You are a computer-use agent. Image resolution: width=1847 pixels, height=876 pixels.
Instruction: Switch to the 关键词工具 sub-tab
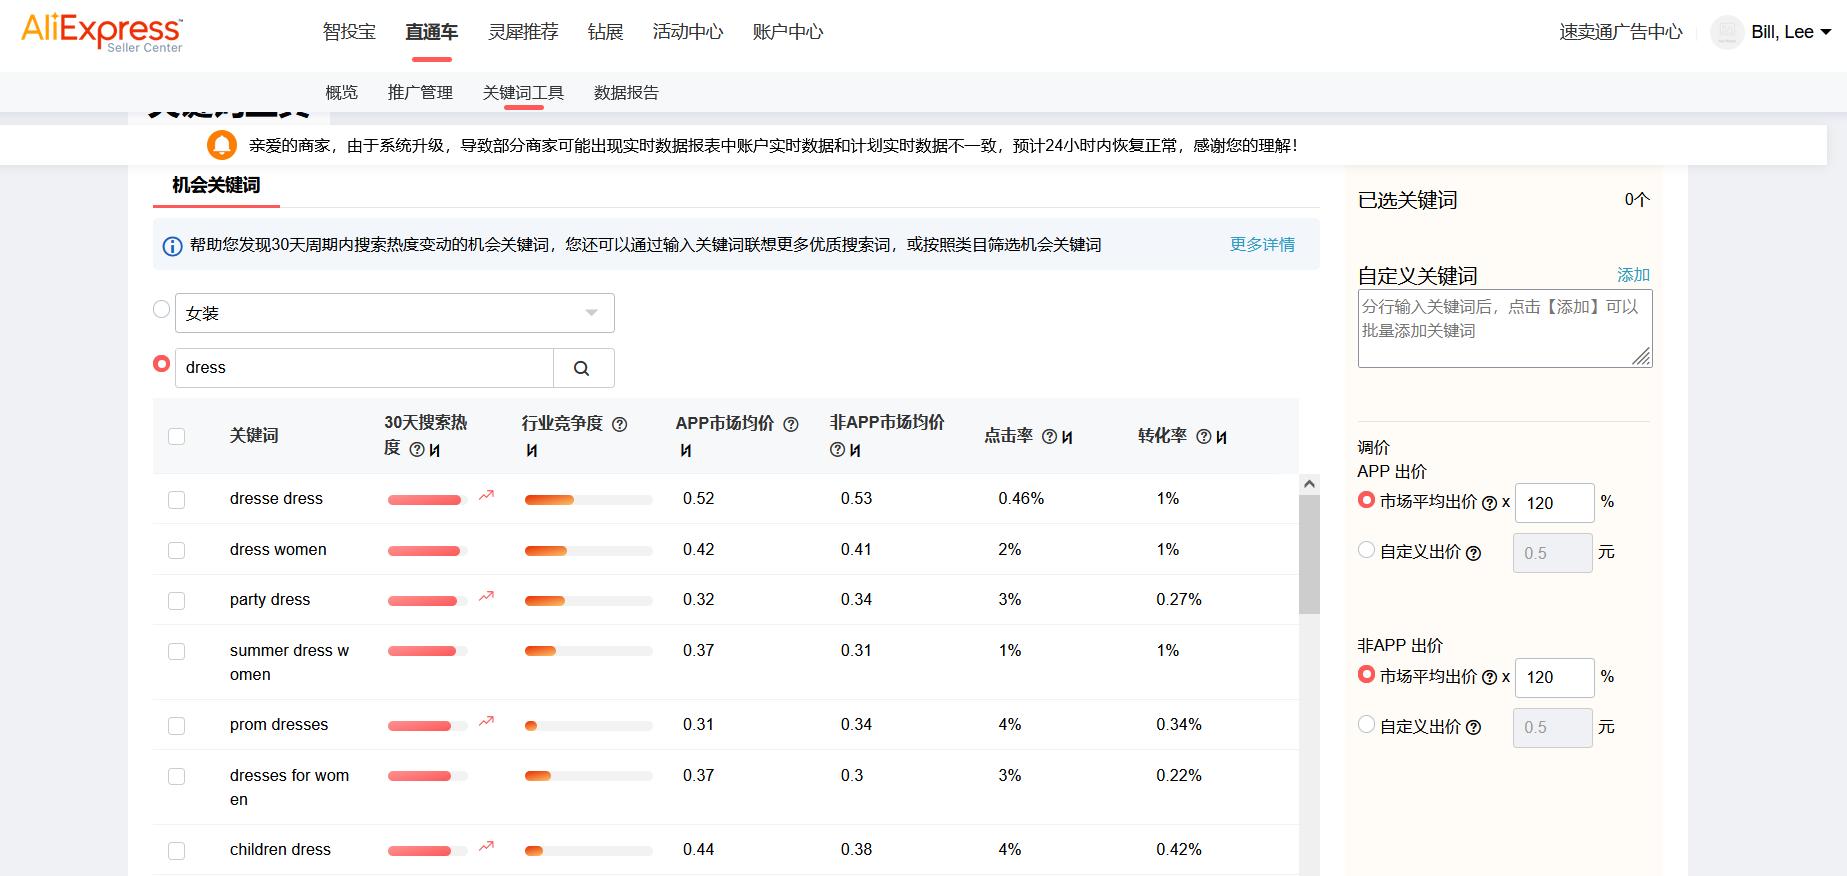tap(523, 93)
